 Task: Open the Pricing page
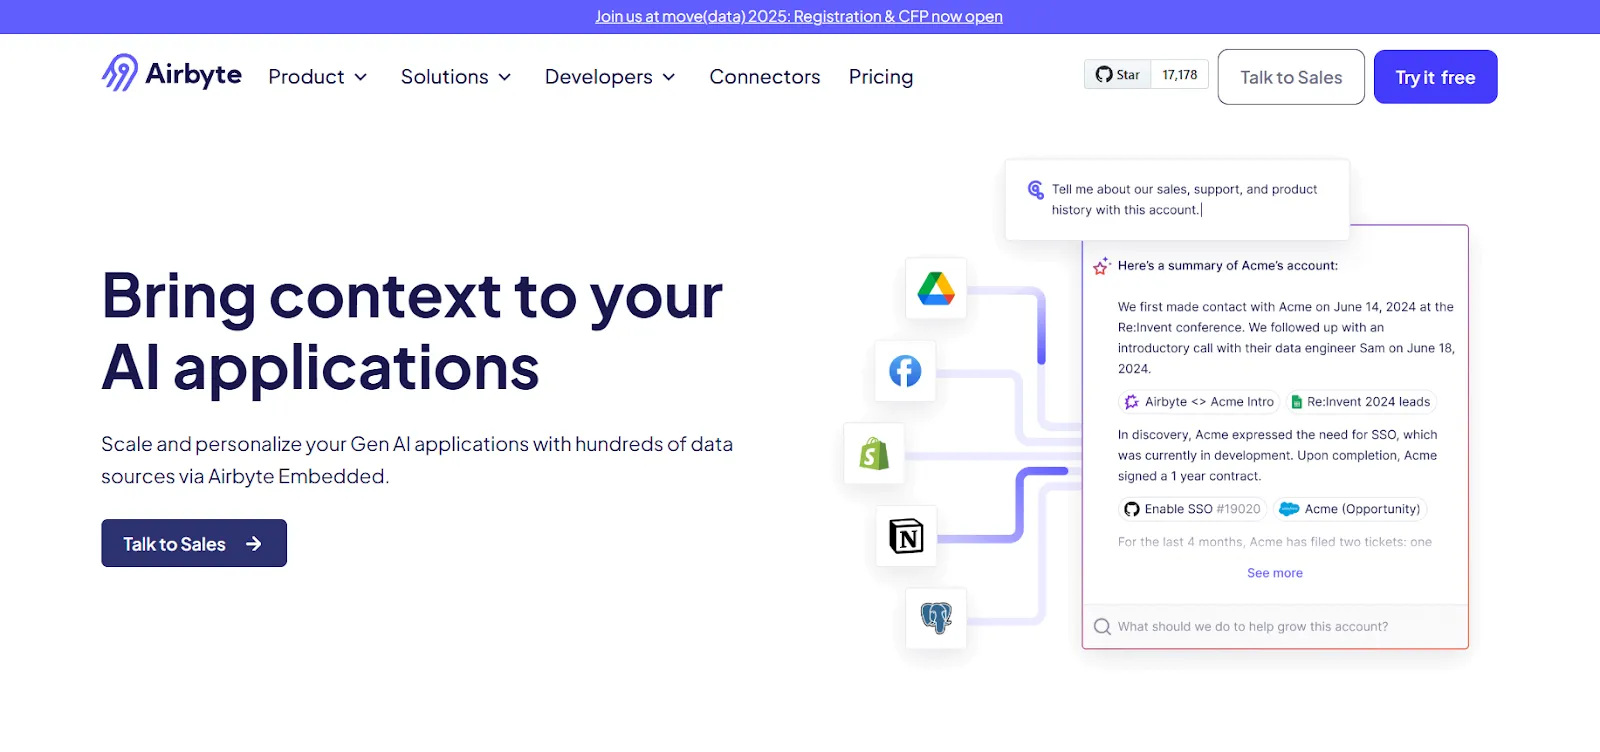tap(881, 77)
